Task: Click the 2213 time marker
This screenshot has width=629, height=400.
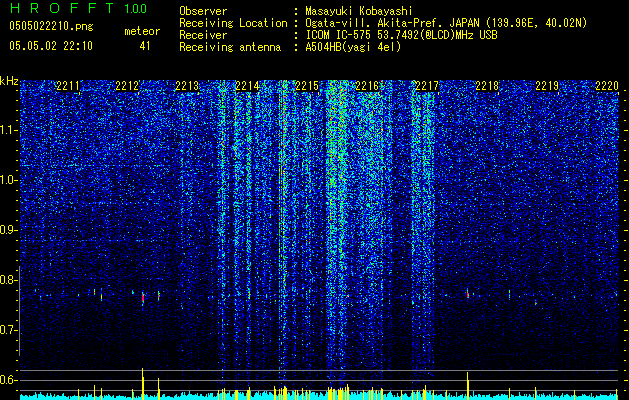Action: click(187, 86)
